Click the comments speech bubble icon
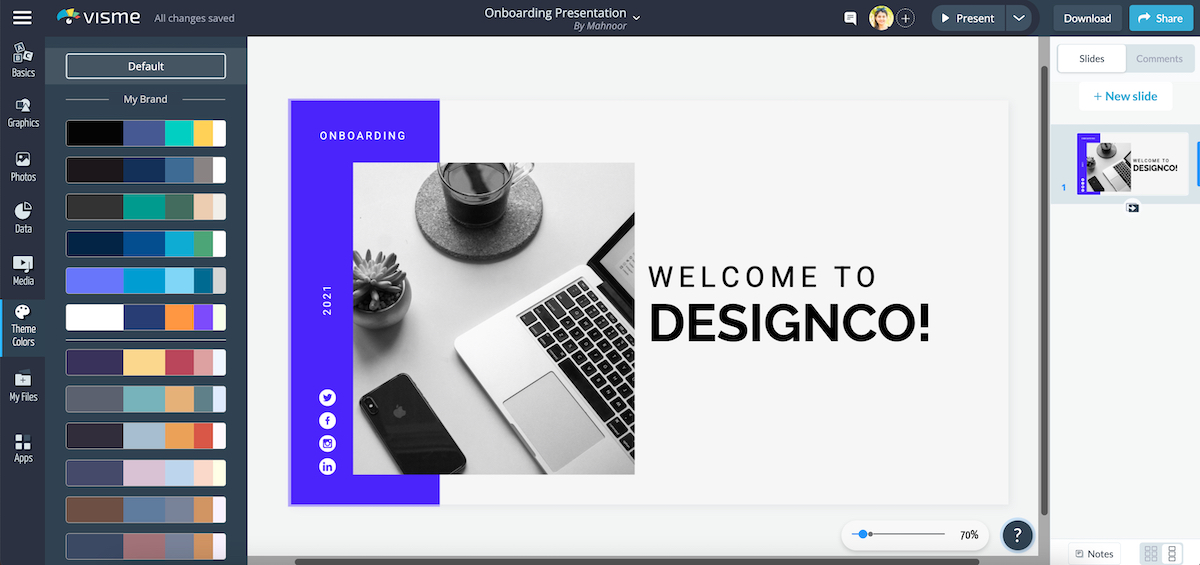Screen dimensions: 1200x565 click(x=850, y=18)
